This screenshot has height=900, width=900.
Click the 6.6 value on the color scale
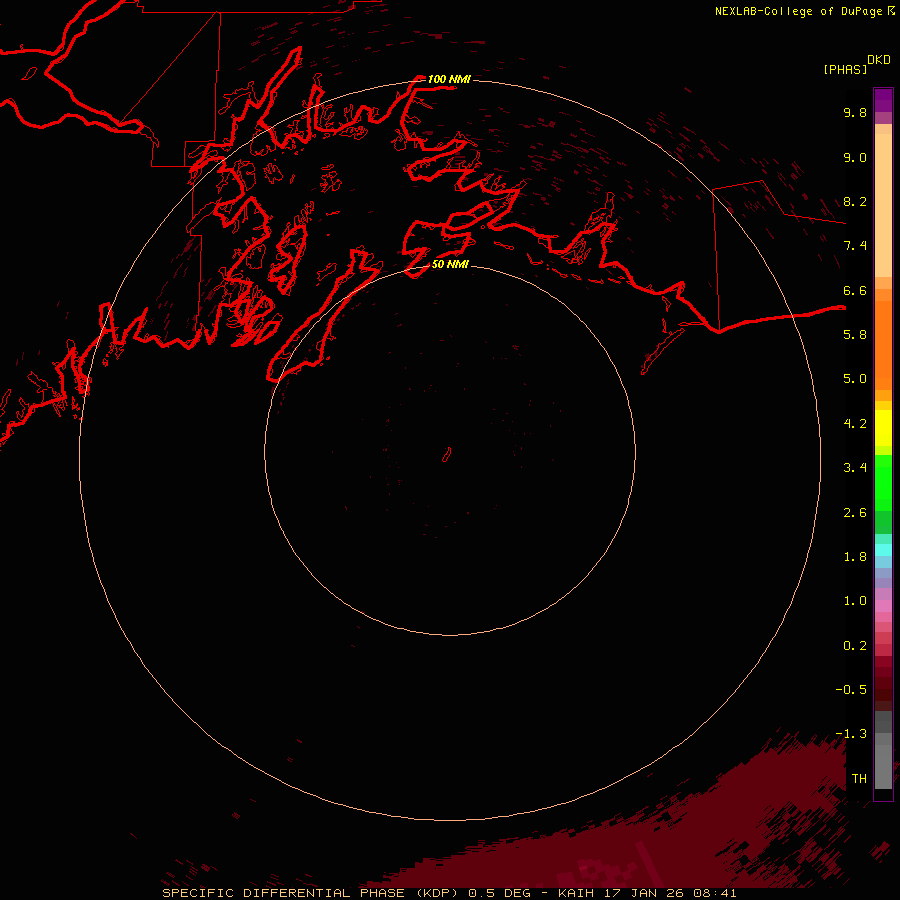855,290
